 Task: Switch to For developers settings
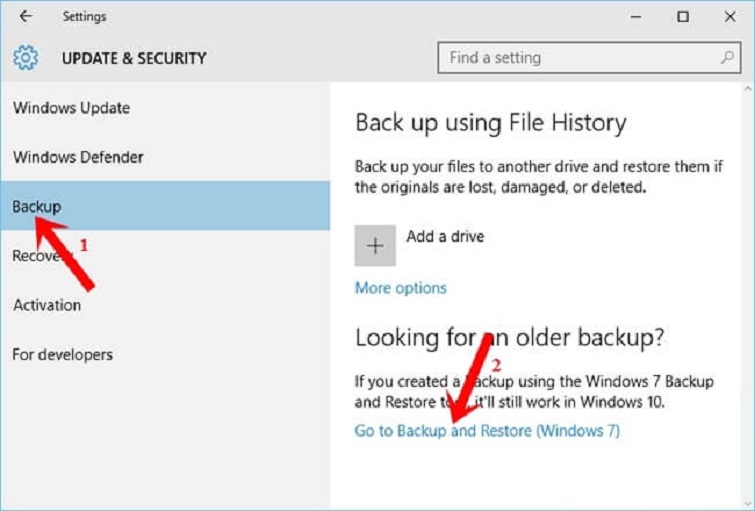62,354
